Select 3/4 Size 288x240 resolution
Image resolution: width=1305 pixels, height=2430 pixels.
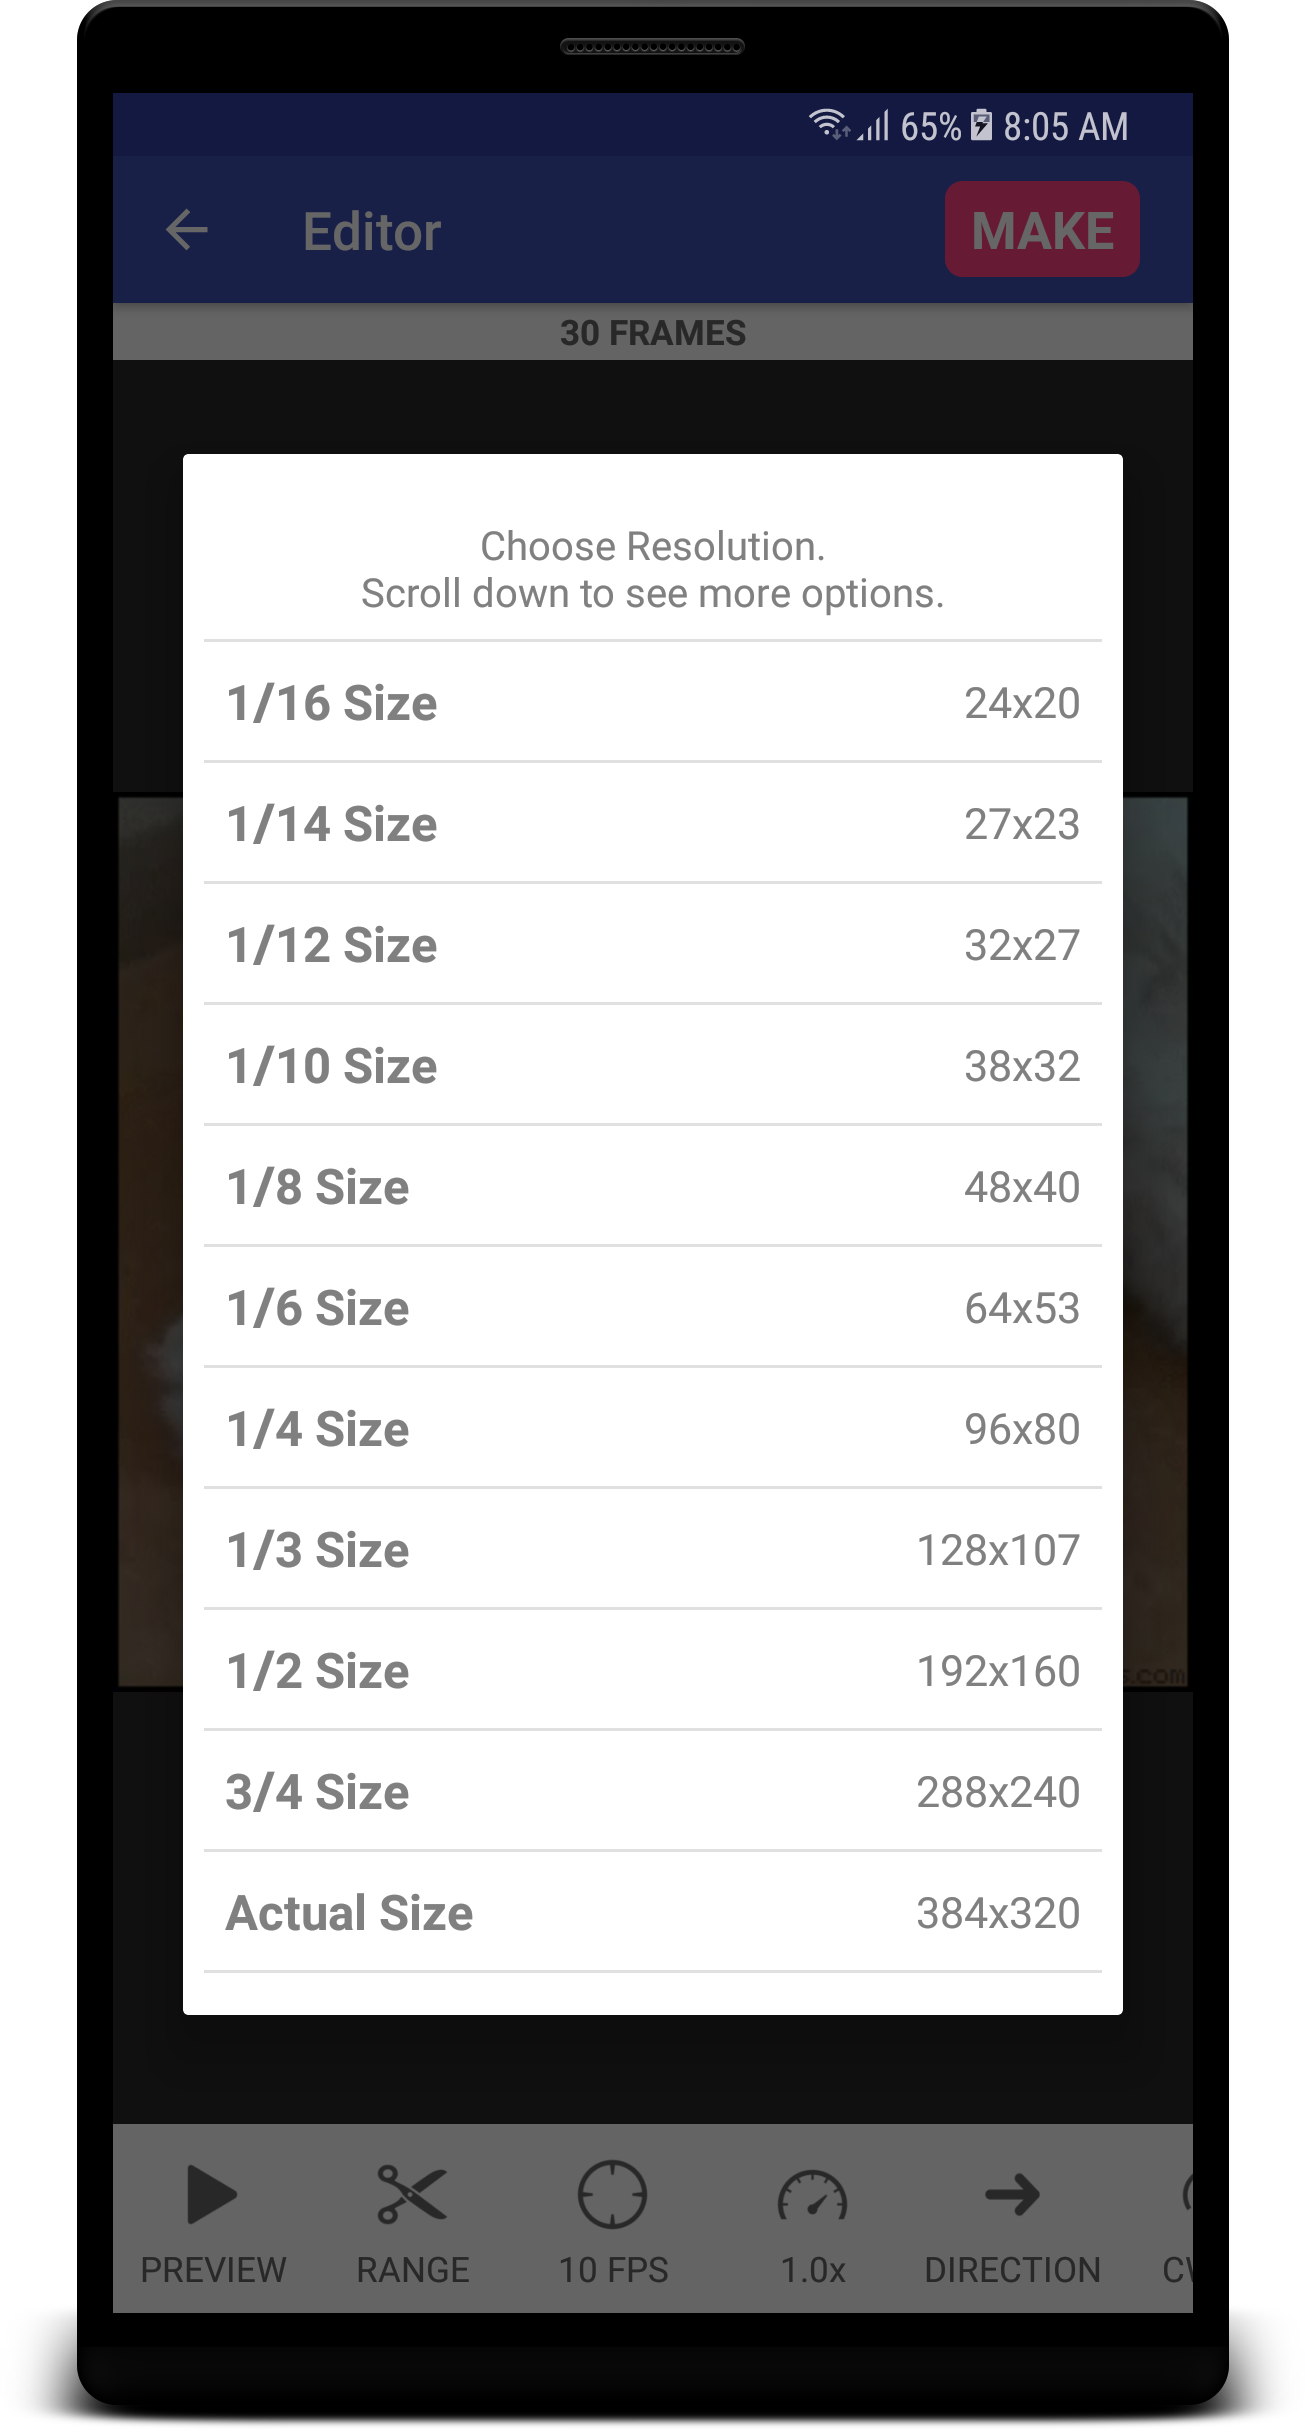coord(653,1792)
